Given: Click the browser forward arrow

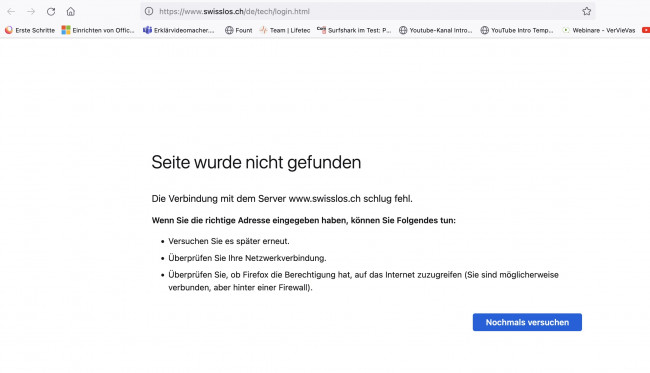Looking at the screenshot, I should click(31, 12).
